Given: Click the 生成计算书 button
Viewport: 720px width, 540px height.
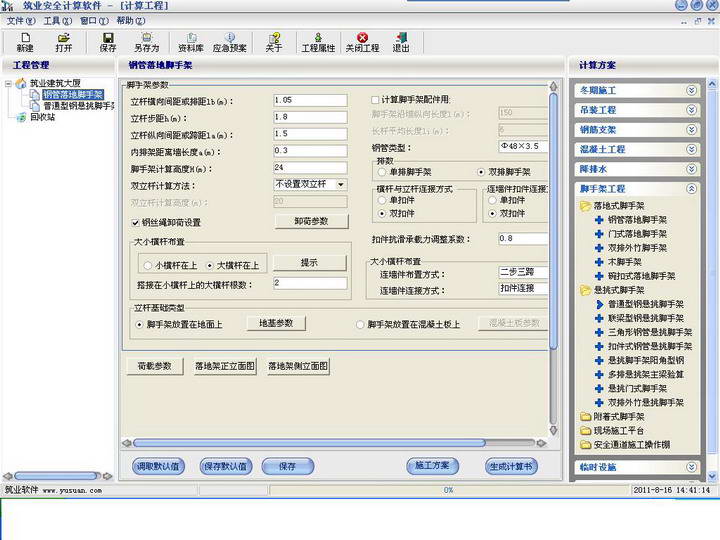Looking at the screenshot, I should pyautogui.click(x=511, y=466).
